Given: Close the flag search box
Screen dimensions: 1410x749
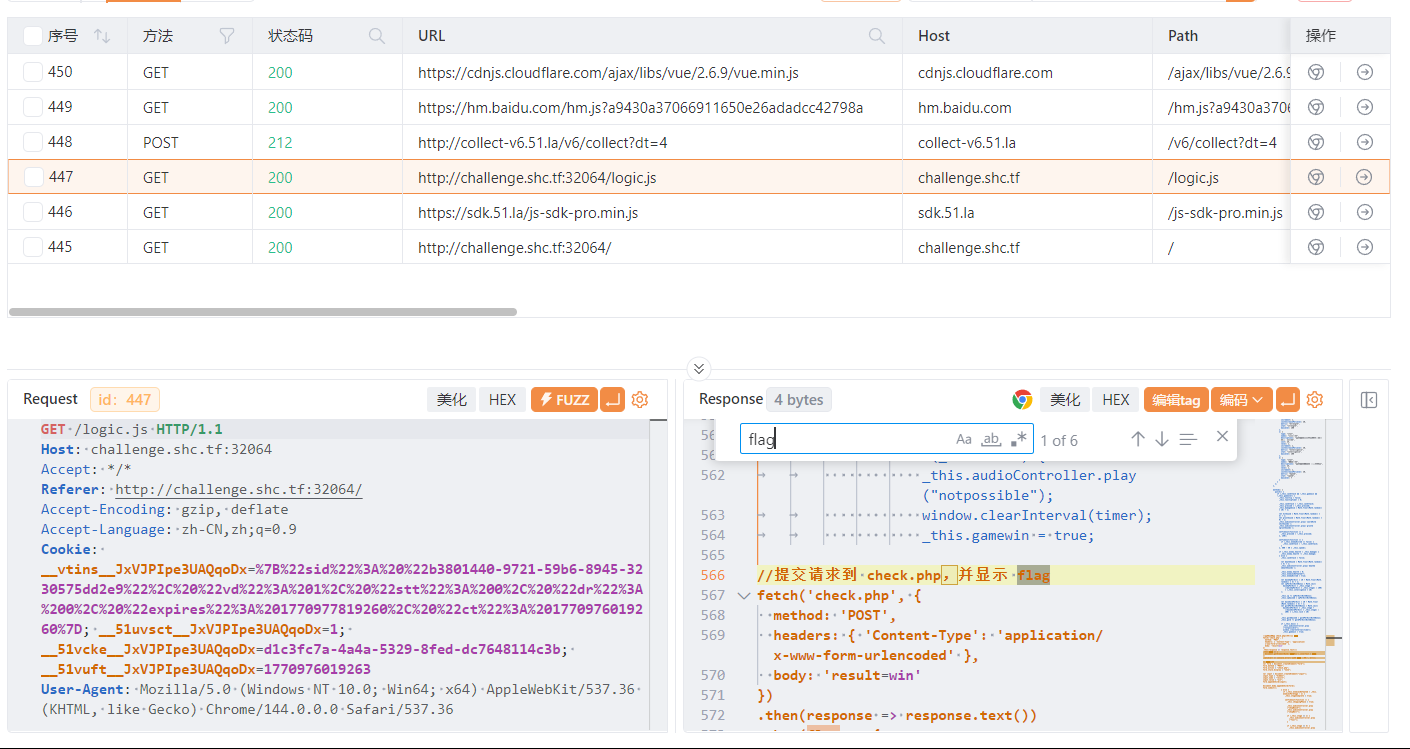Looking at the screenshot, I should [x=1222, y=437].
